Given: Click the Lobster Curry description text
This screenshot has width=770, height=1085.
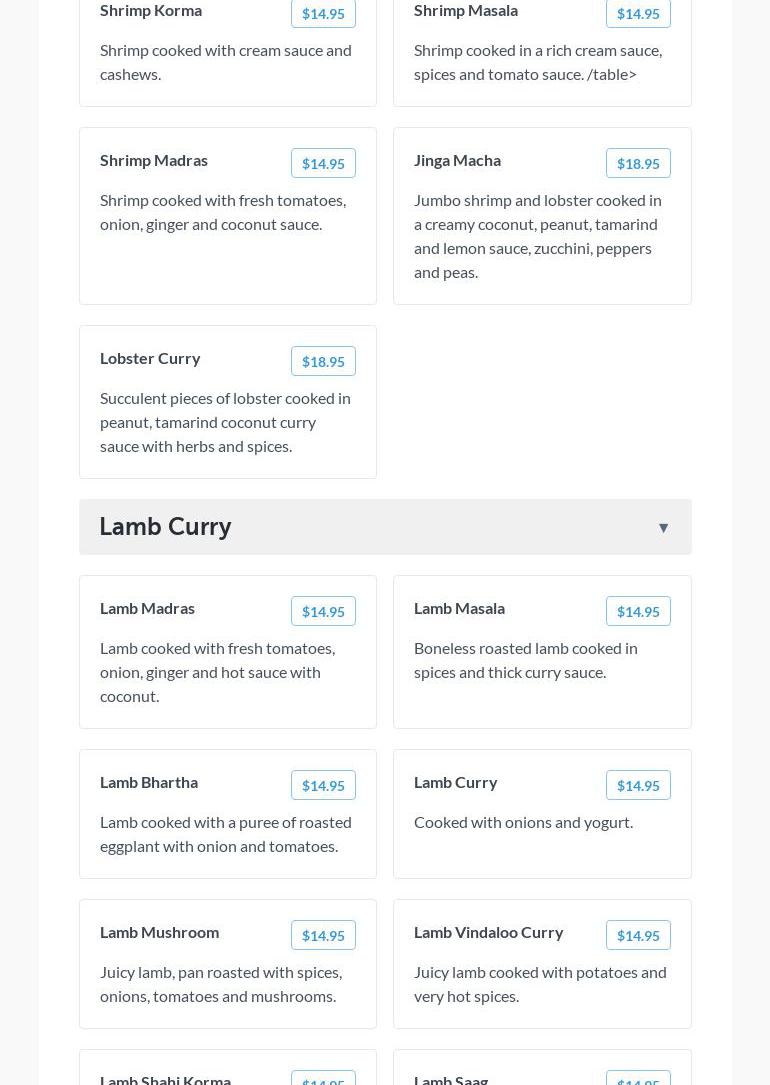Looking at the screenshot, I should coord(225,422).
